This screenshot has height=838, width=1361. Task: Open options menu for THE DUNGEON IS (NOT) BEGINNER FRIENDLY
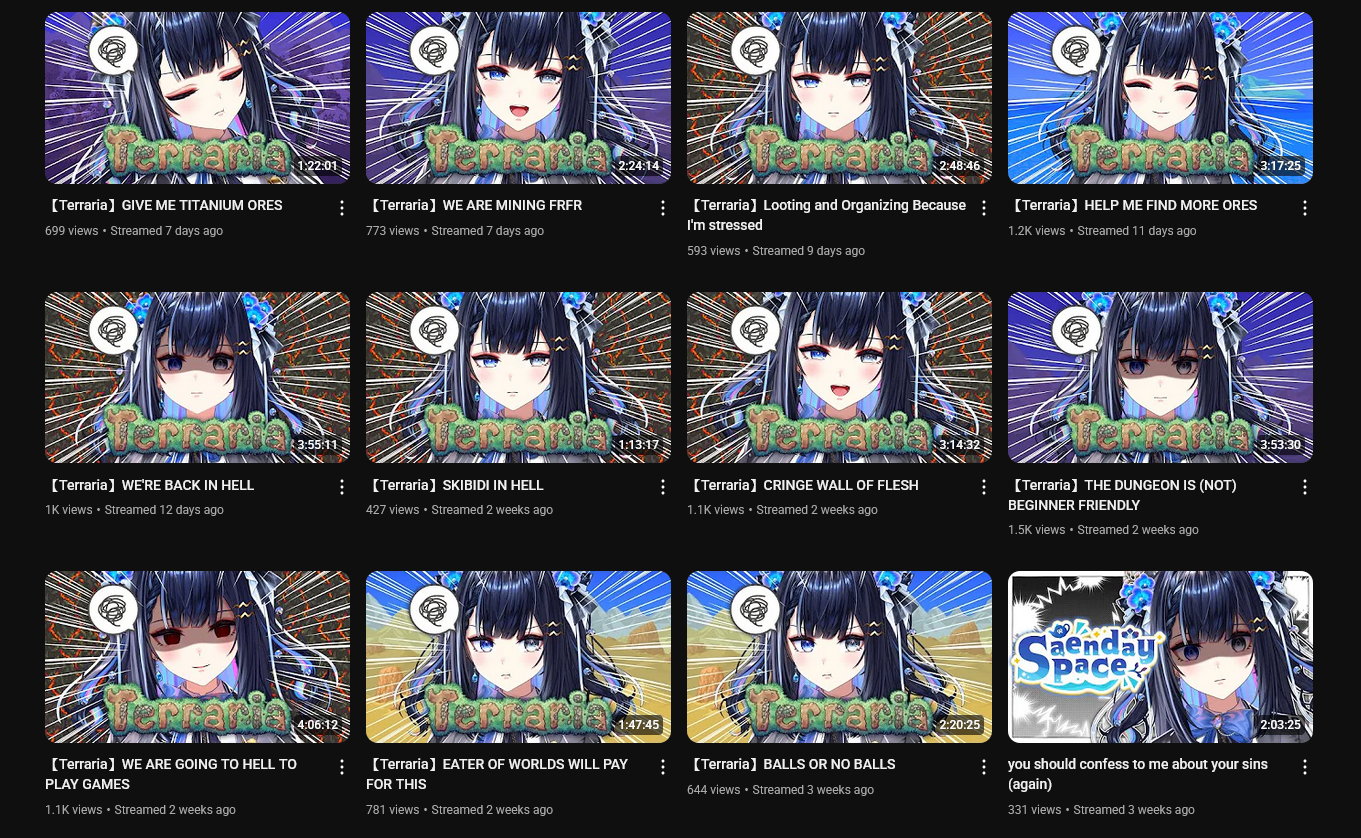1305,487
